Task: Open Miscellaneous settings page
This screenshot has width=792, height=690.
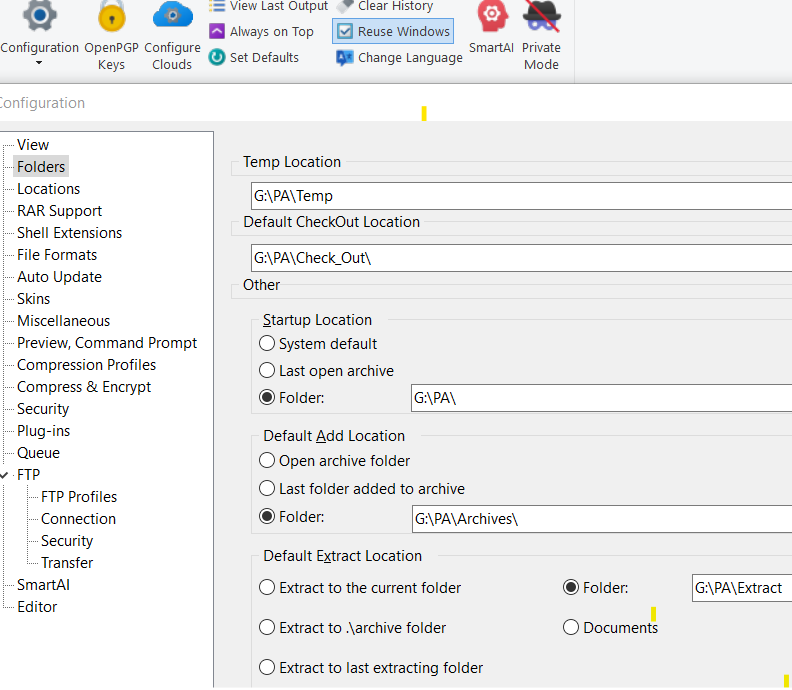Action: (x=63, y=321)
